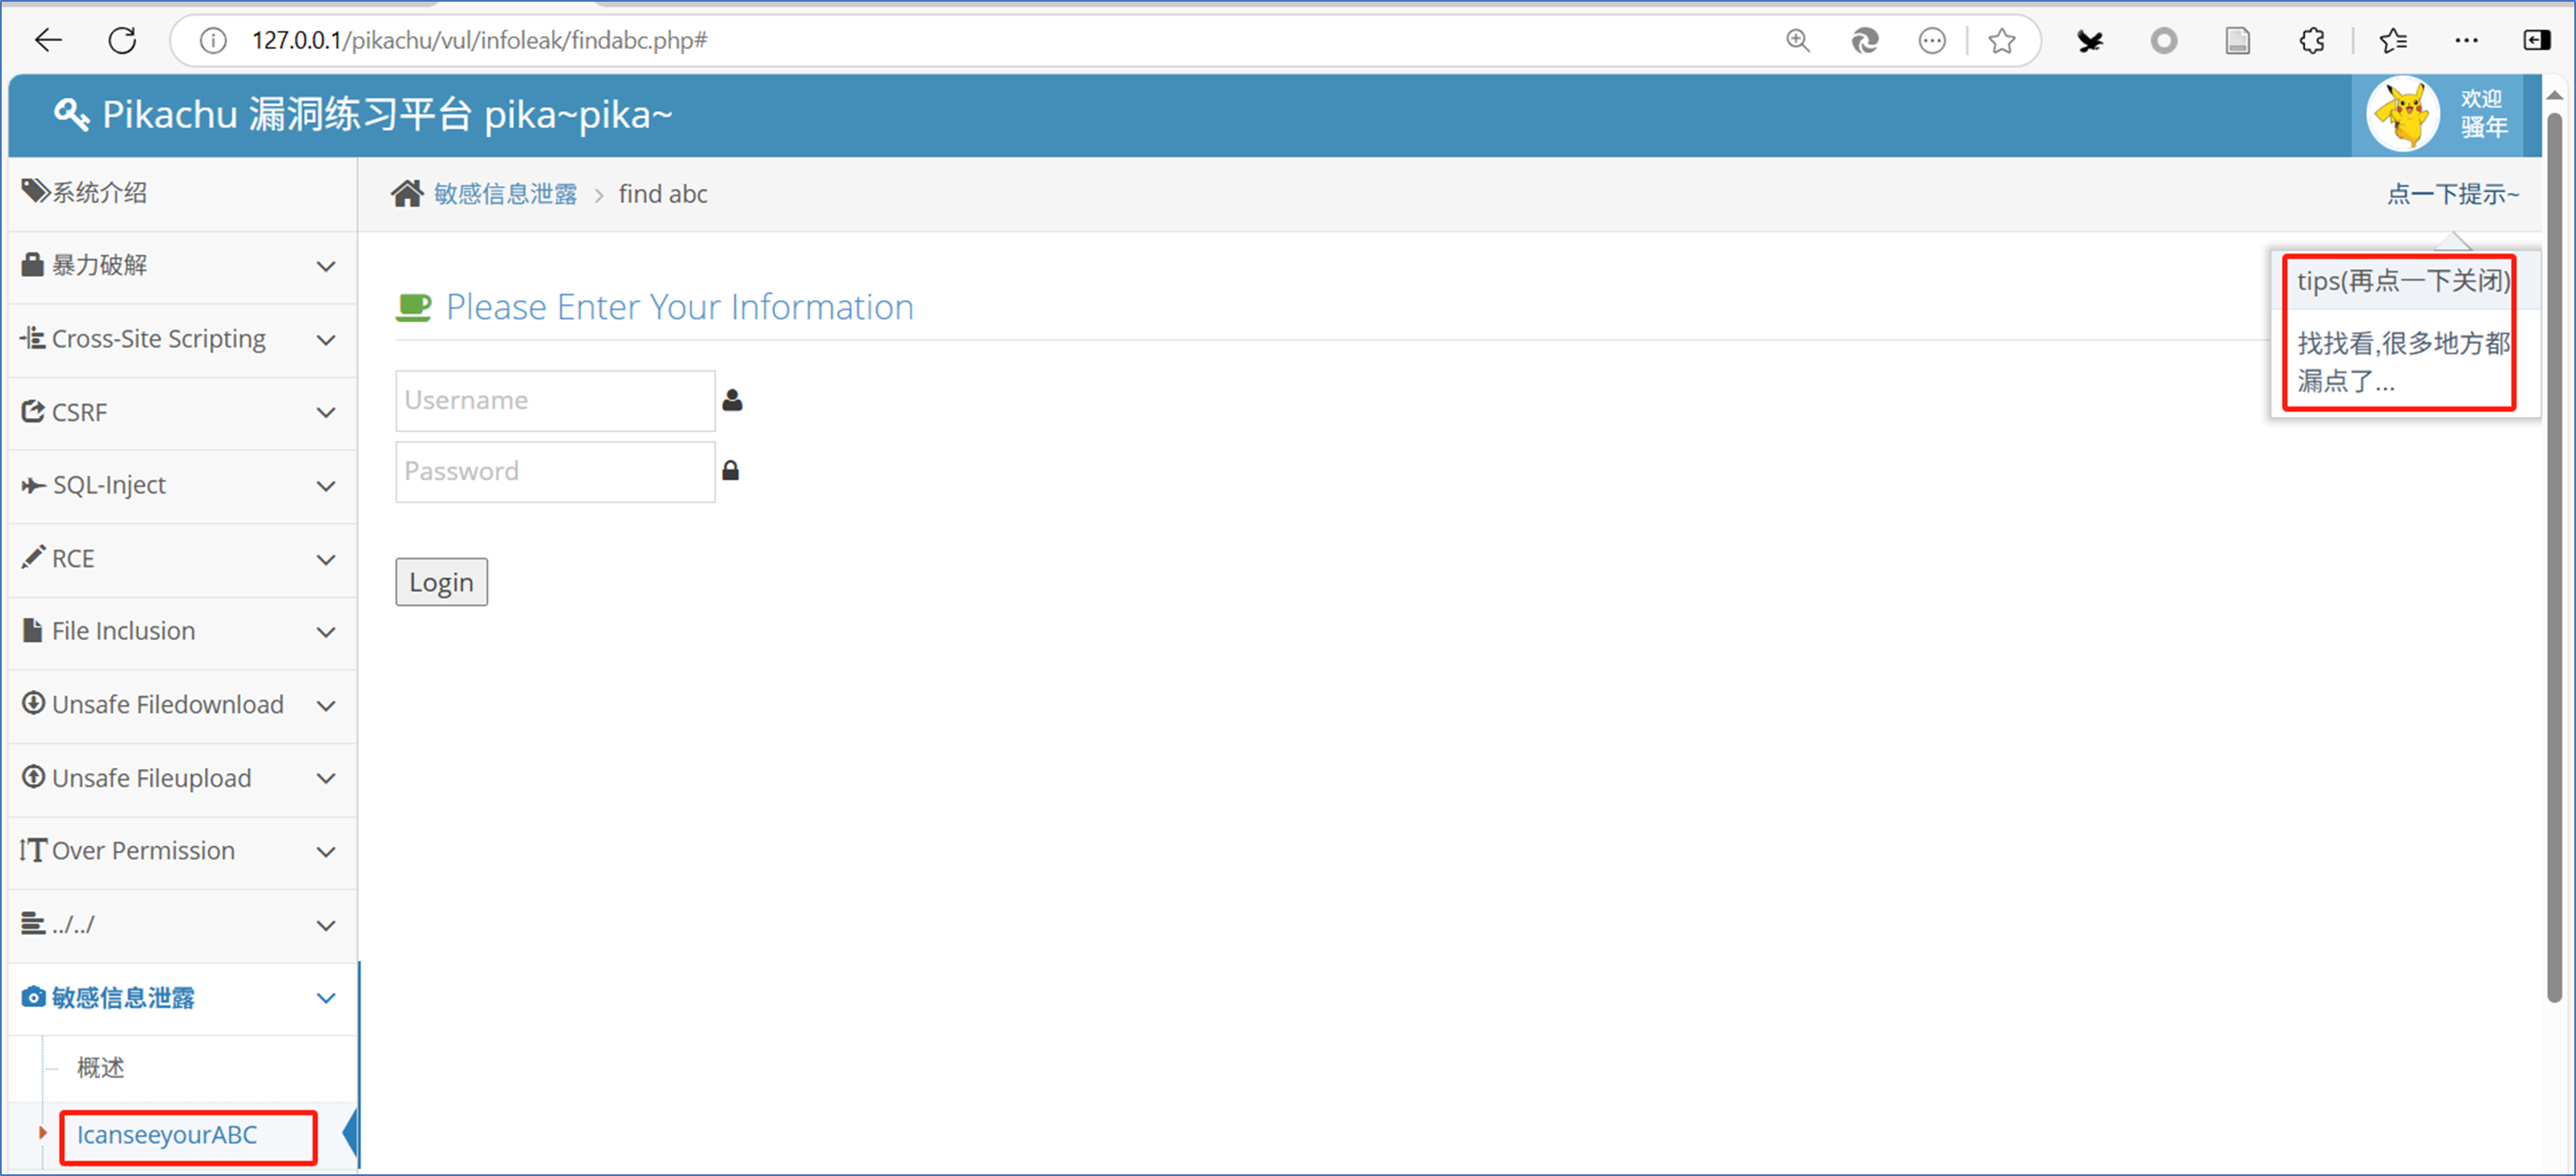Open the RCE sidebar menu

[183, 558]
